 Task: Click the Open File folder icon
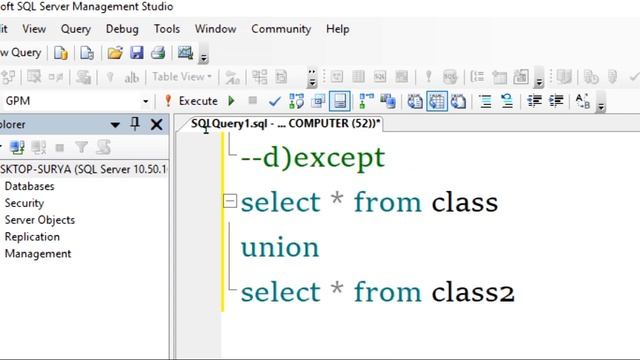115,53
